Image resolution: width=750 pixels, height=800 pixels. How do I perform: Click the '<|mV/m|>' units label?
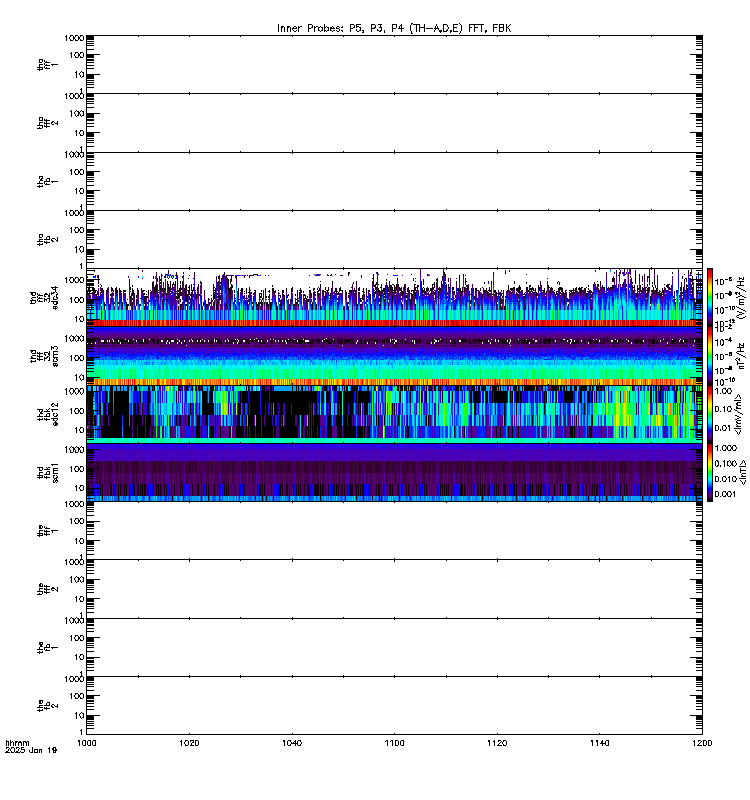(x=739, y=414)
